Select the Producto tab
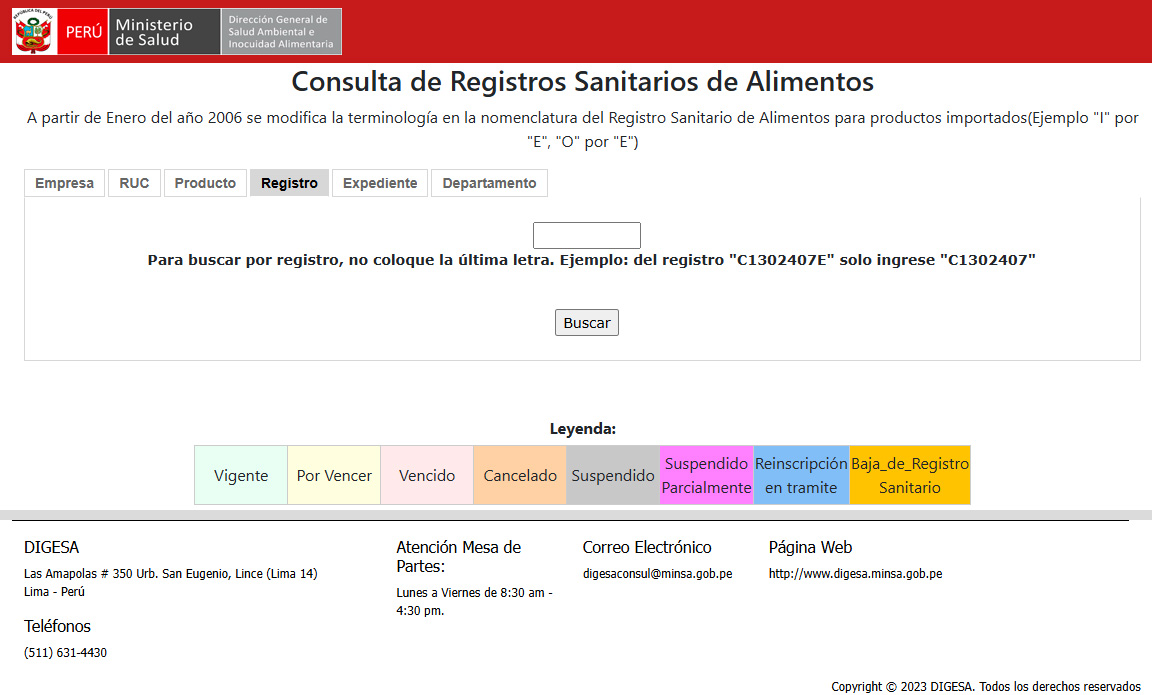The image size is (1152, 695). pos(205,183)
